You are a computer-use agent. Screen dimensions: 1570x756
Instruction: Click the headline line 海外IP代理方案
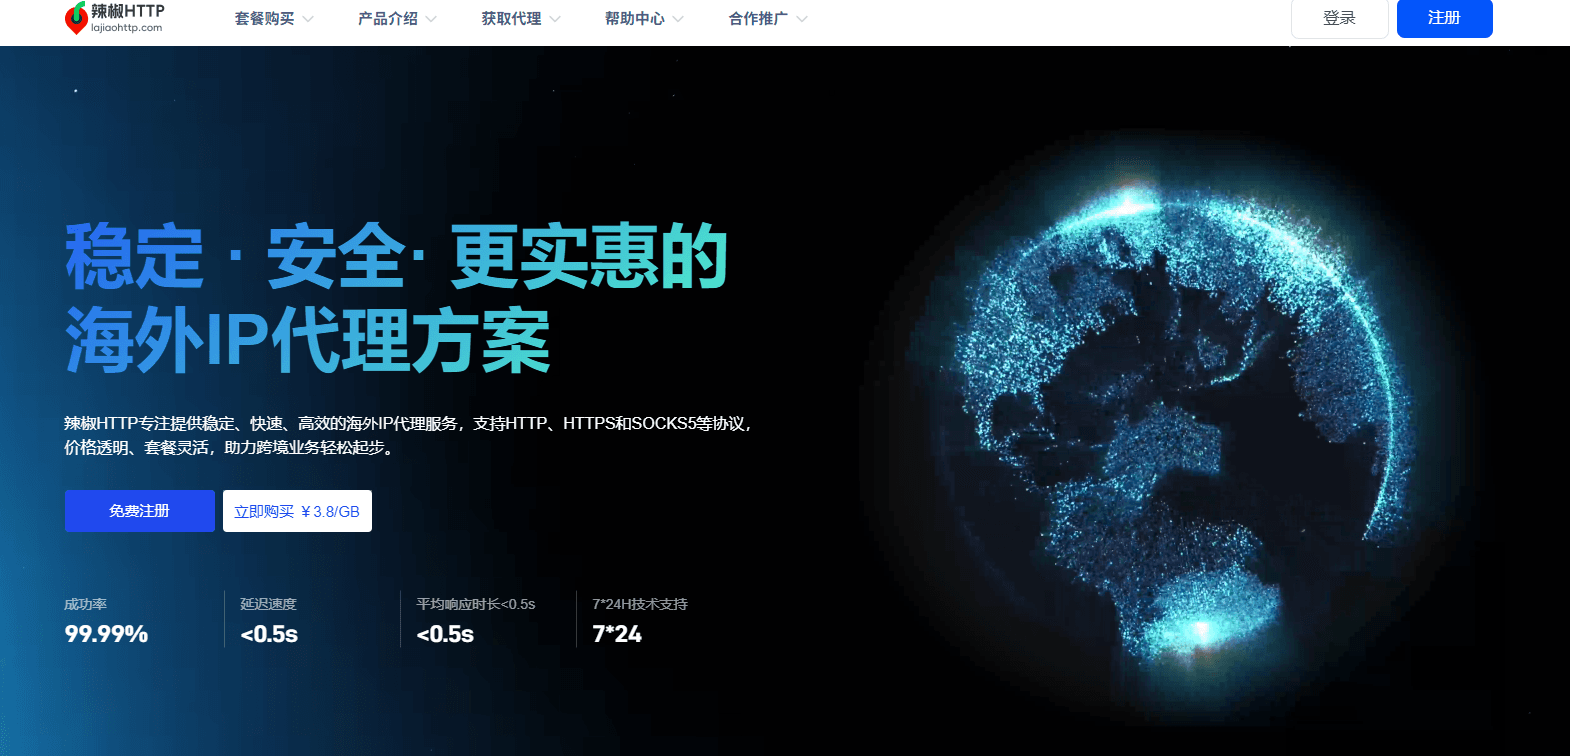pyautogui.click(x=308, y=341)
